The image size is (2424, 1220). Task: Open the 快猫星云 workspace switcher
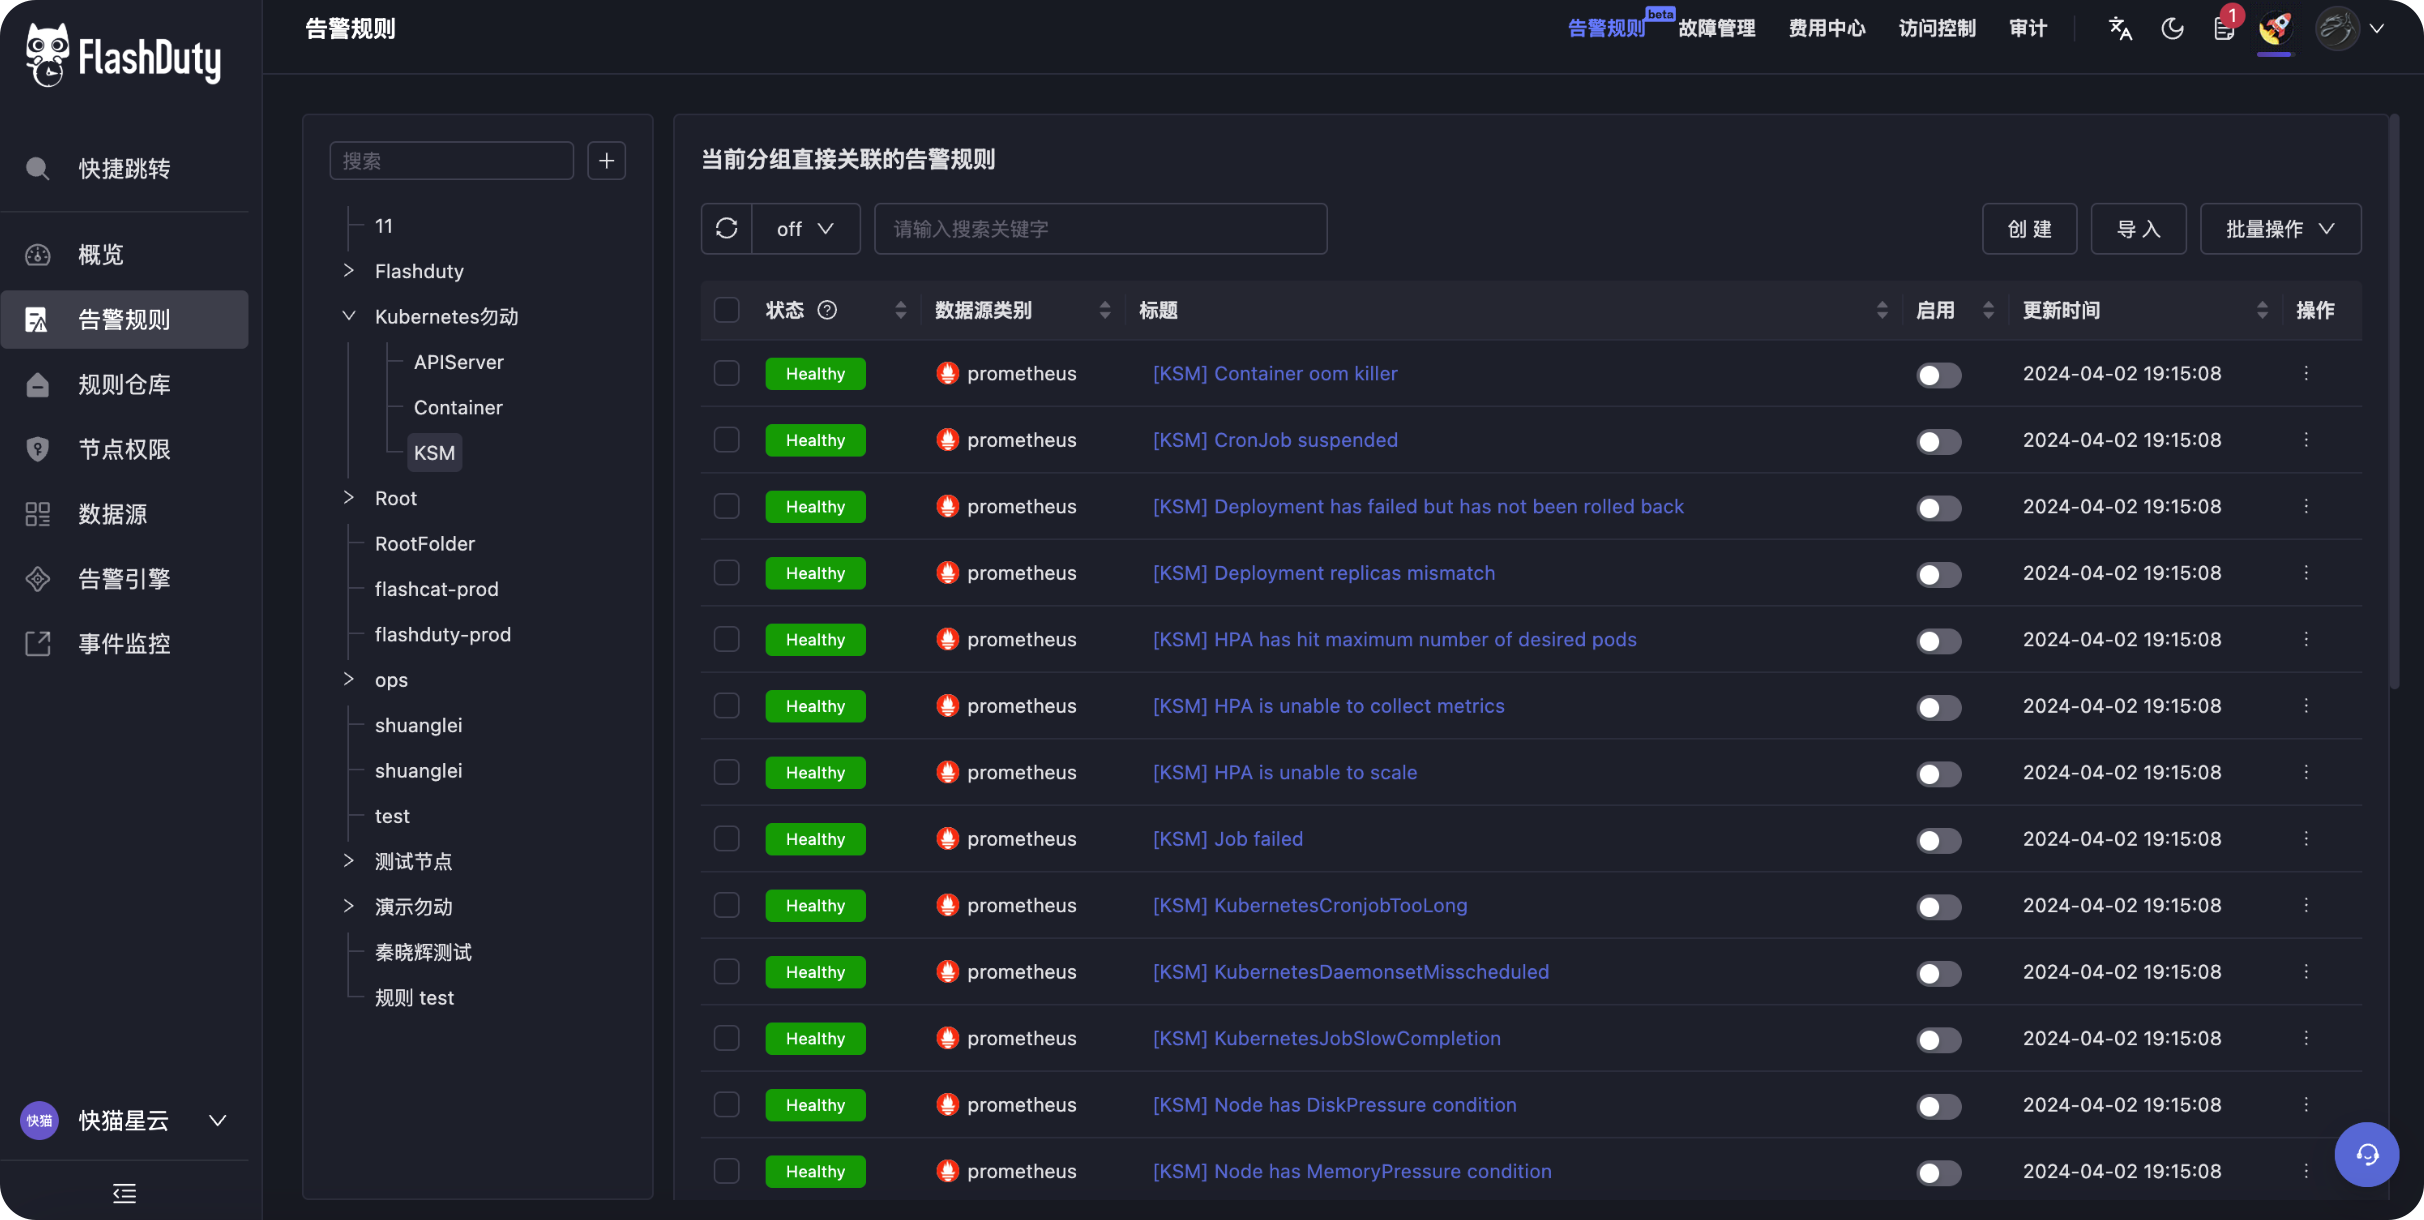pyautogui.click(x=124, y=1120)
